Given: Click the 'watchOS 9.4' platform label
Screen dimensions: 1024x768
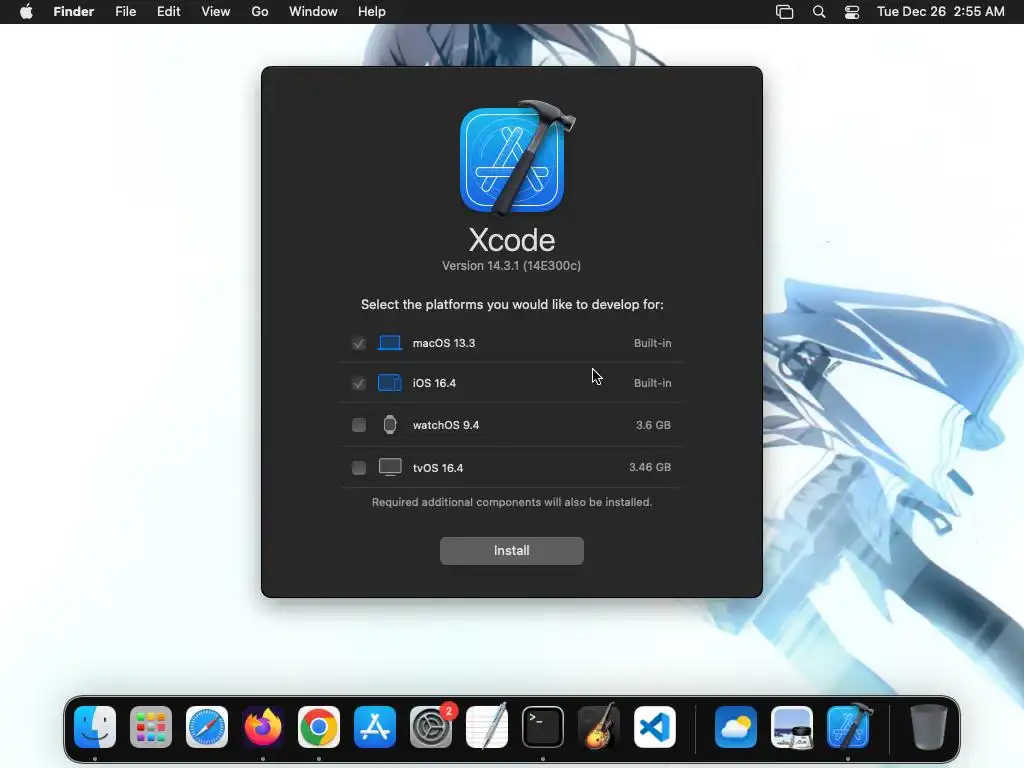Looking at the screenshot, I should [446, 425].
